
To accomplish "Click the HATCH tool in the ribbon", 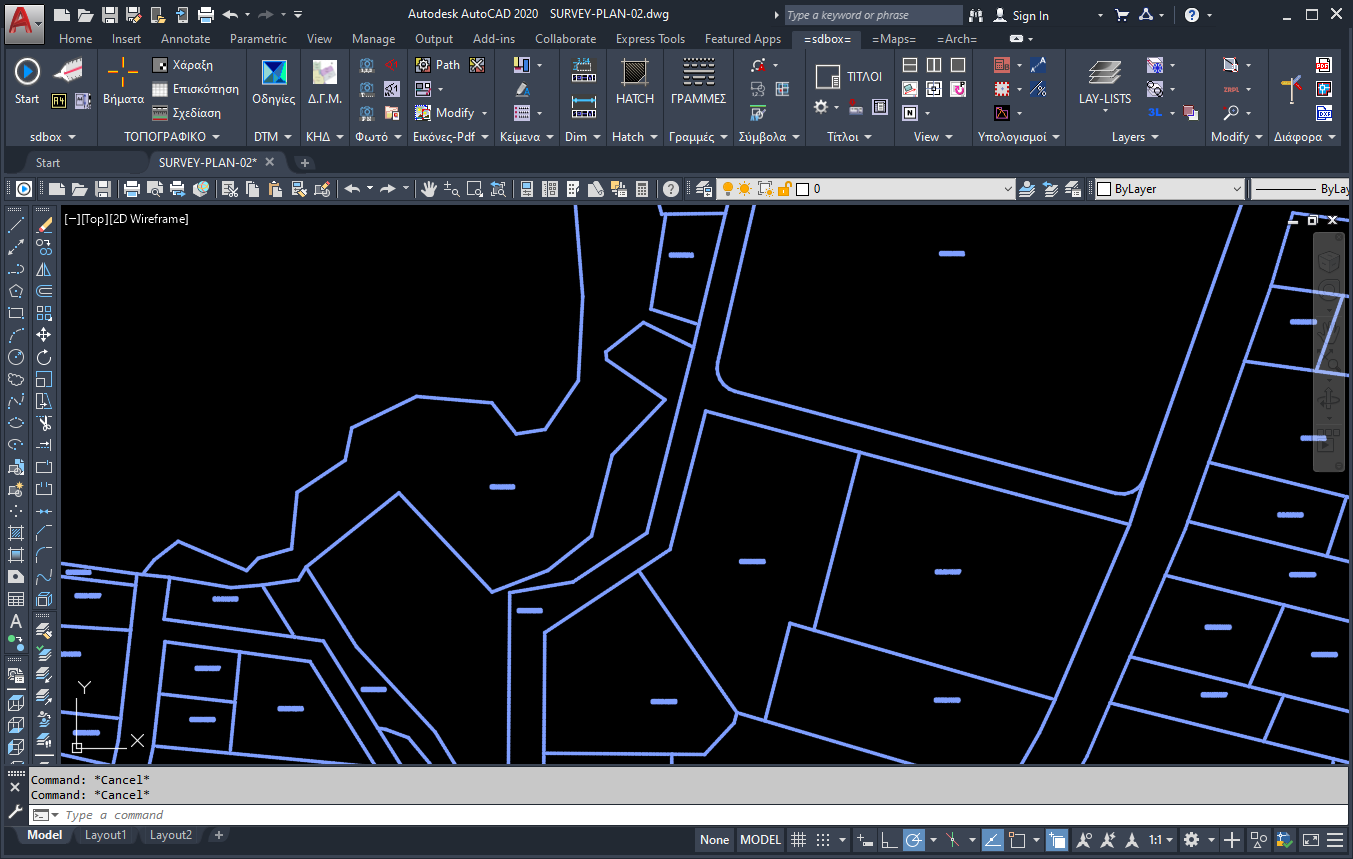I will coord(634,81).
